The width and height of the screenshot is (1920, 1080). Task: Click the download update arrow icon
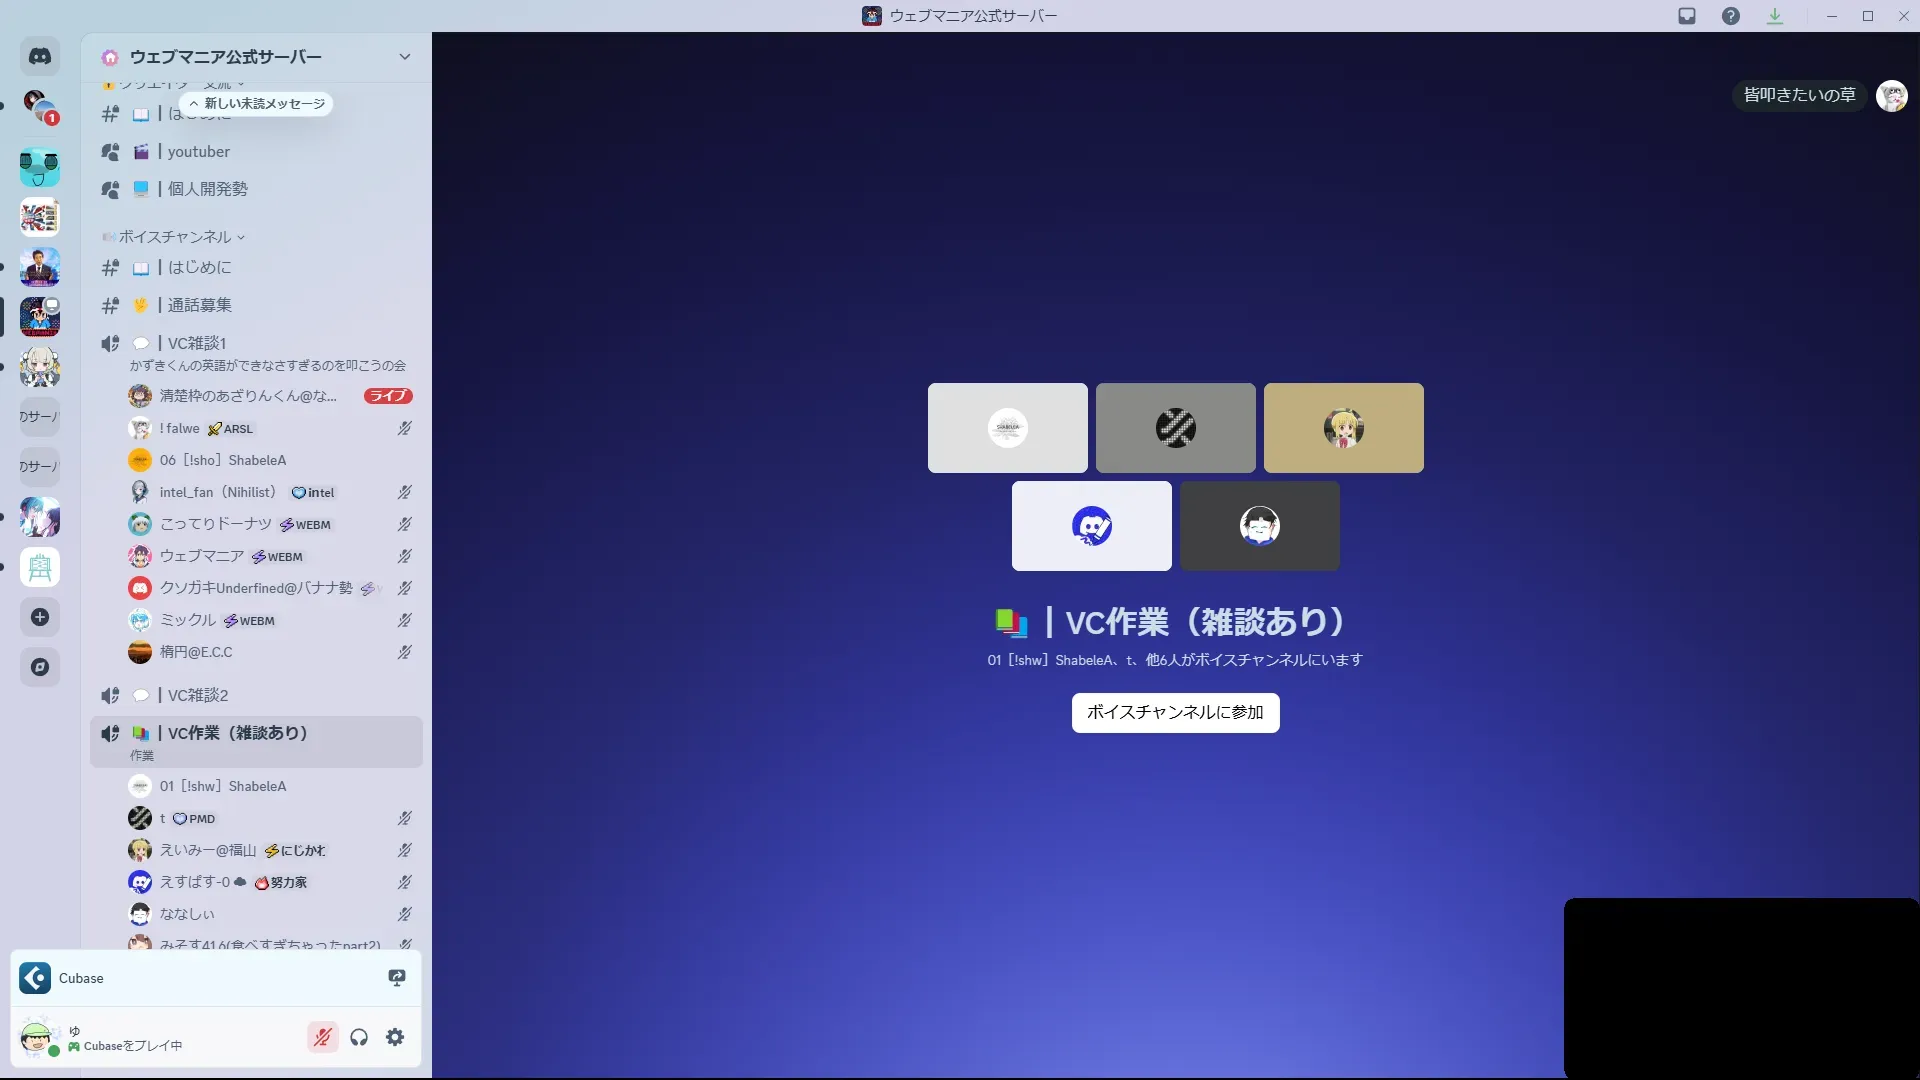1775,16
